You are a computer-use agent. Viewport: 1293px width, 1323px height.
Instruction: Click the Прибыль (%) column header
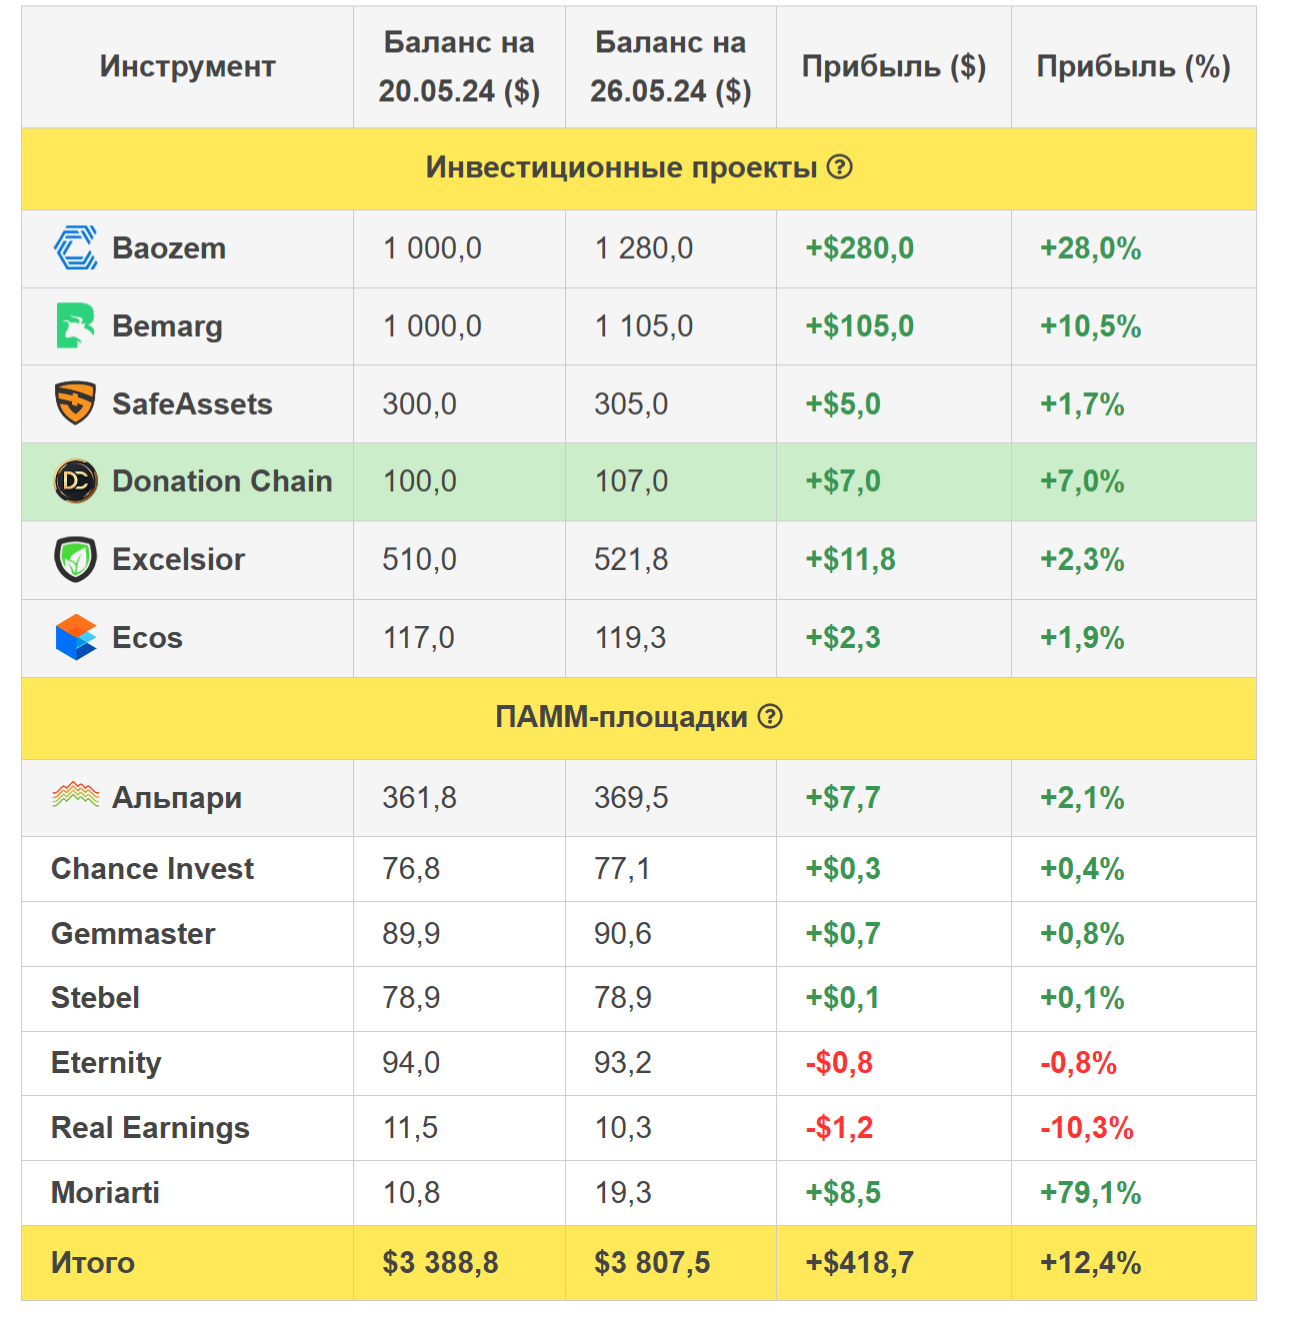coord(1133,67)
